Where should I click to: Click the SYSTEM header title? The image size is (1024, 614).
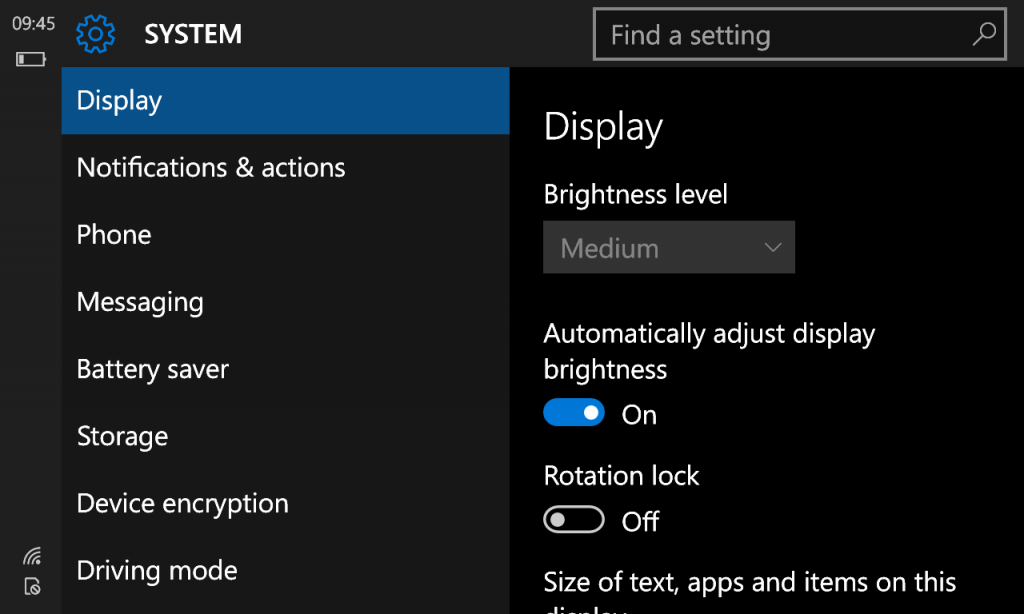click(193, 34)
